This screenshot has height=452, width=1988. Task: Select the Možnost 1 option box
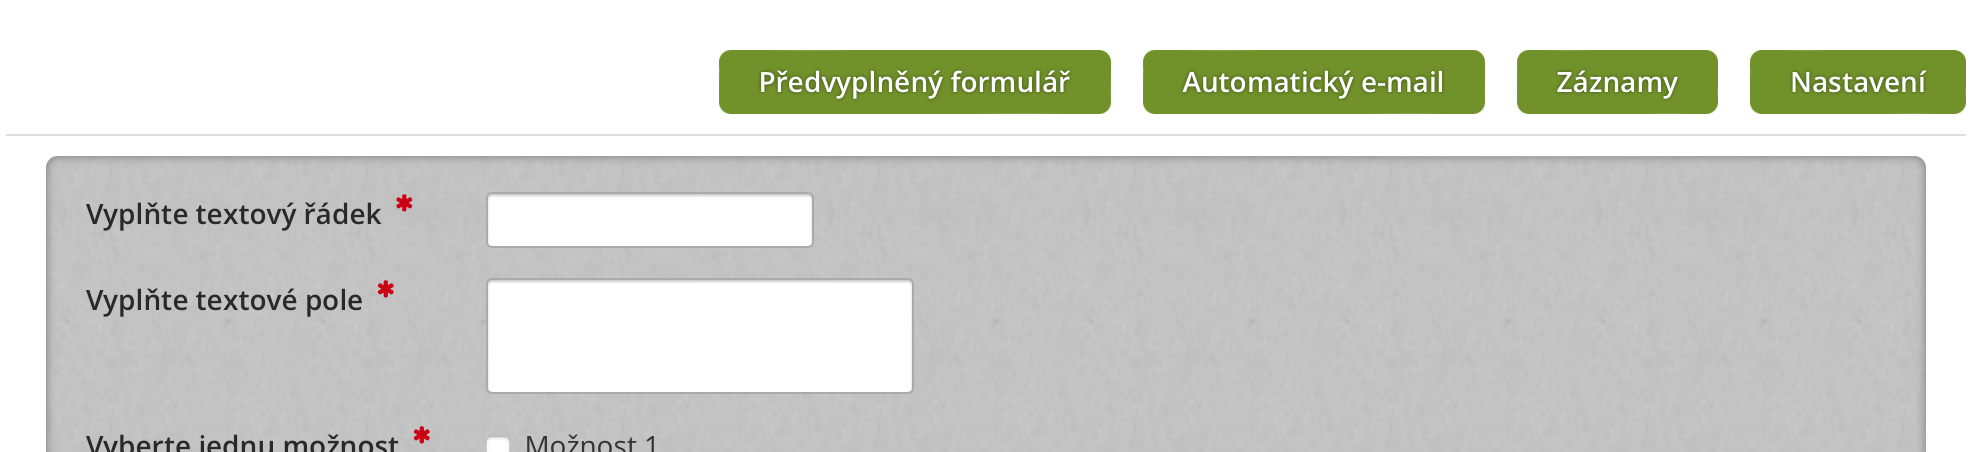click(498, 445)
